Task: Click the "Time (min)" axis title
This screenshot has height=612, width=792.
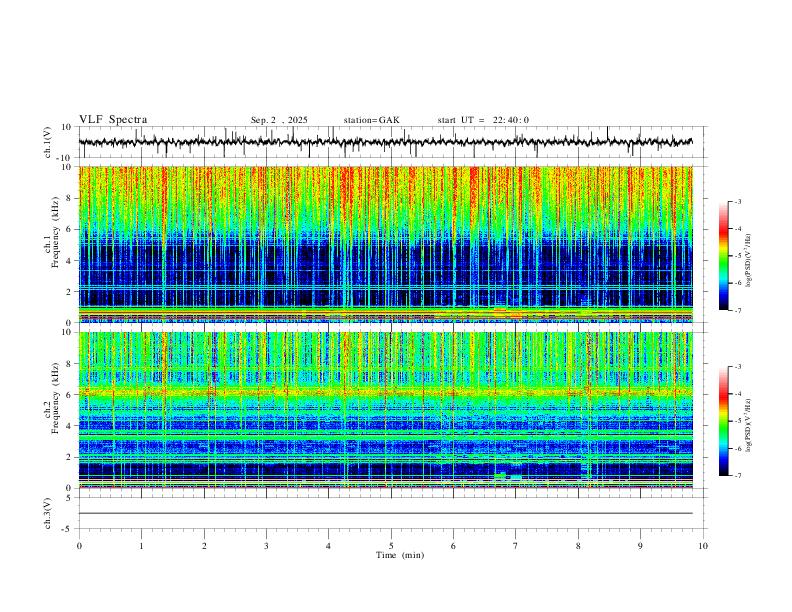Action: click(400, 555)
